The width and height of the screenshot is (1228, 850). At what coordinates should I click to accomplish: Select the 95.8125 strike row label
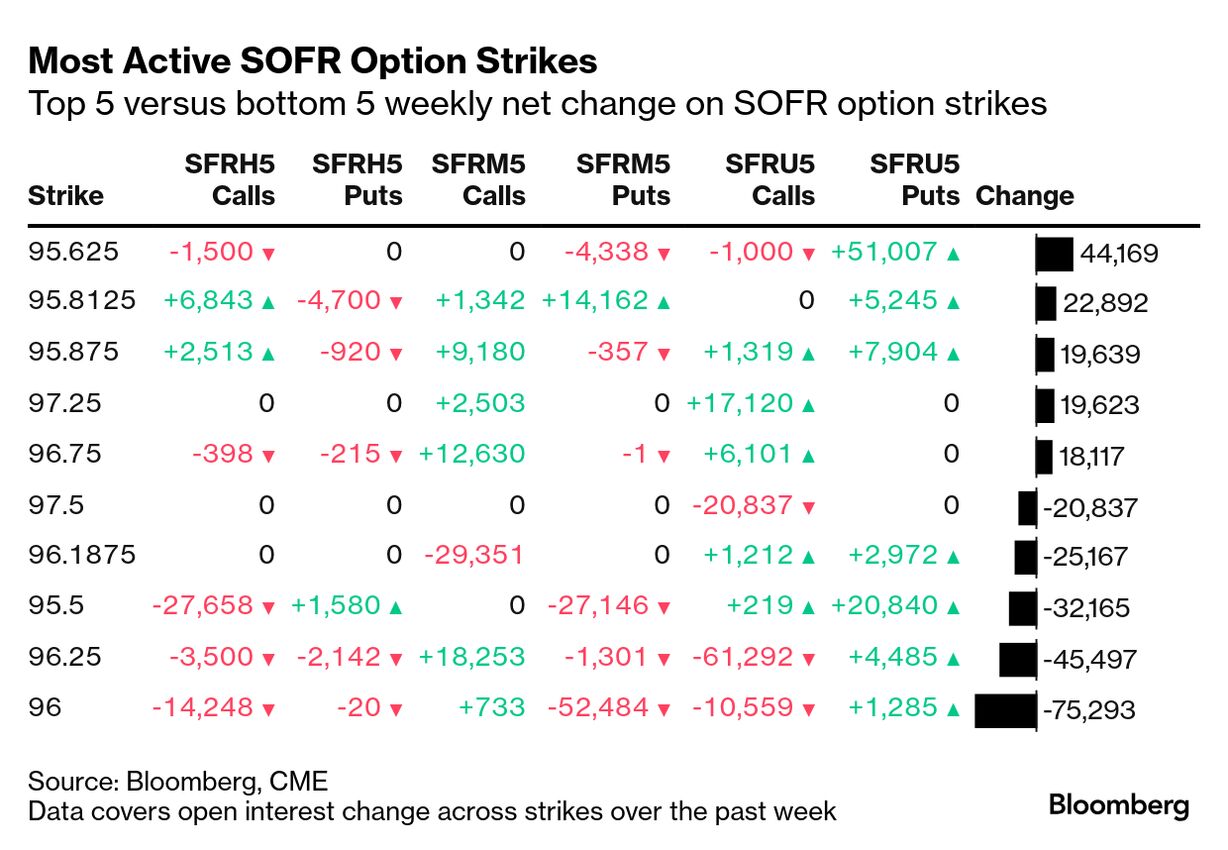coord(81,302)
